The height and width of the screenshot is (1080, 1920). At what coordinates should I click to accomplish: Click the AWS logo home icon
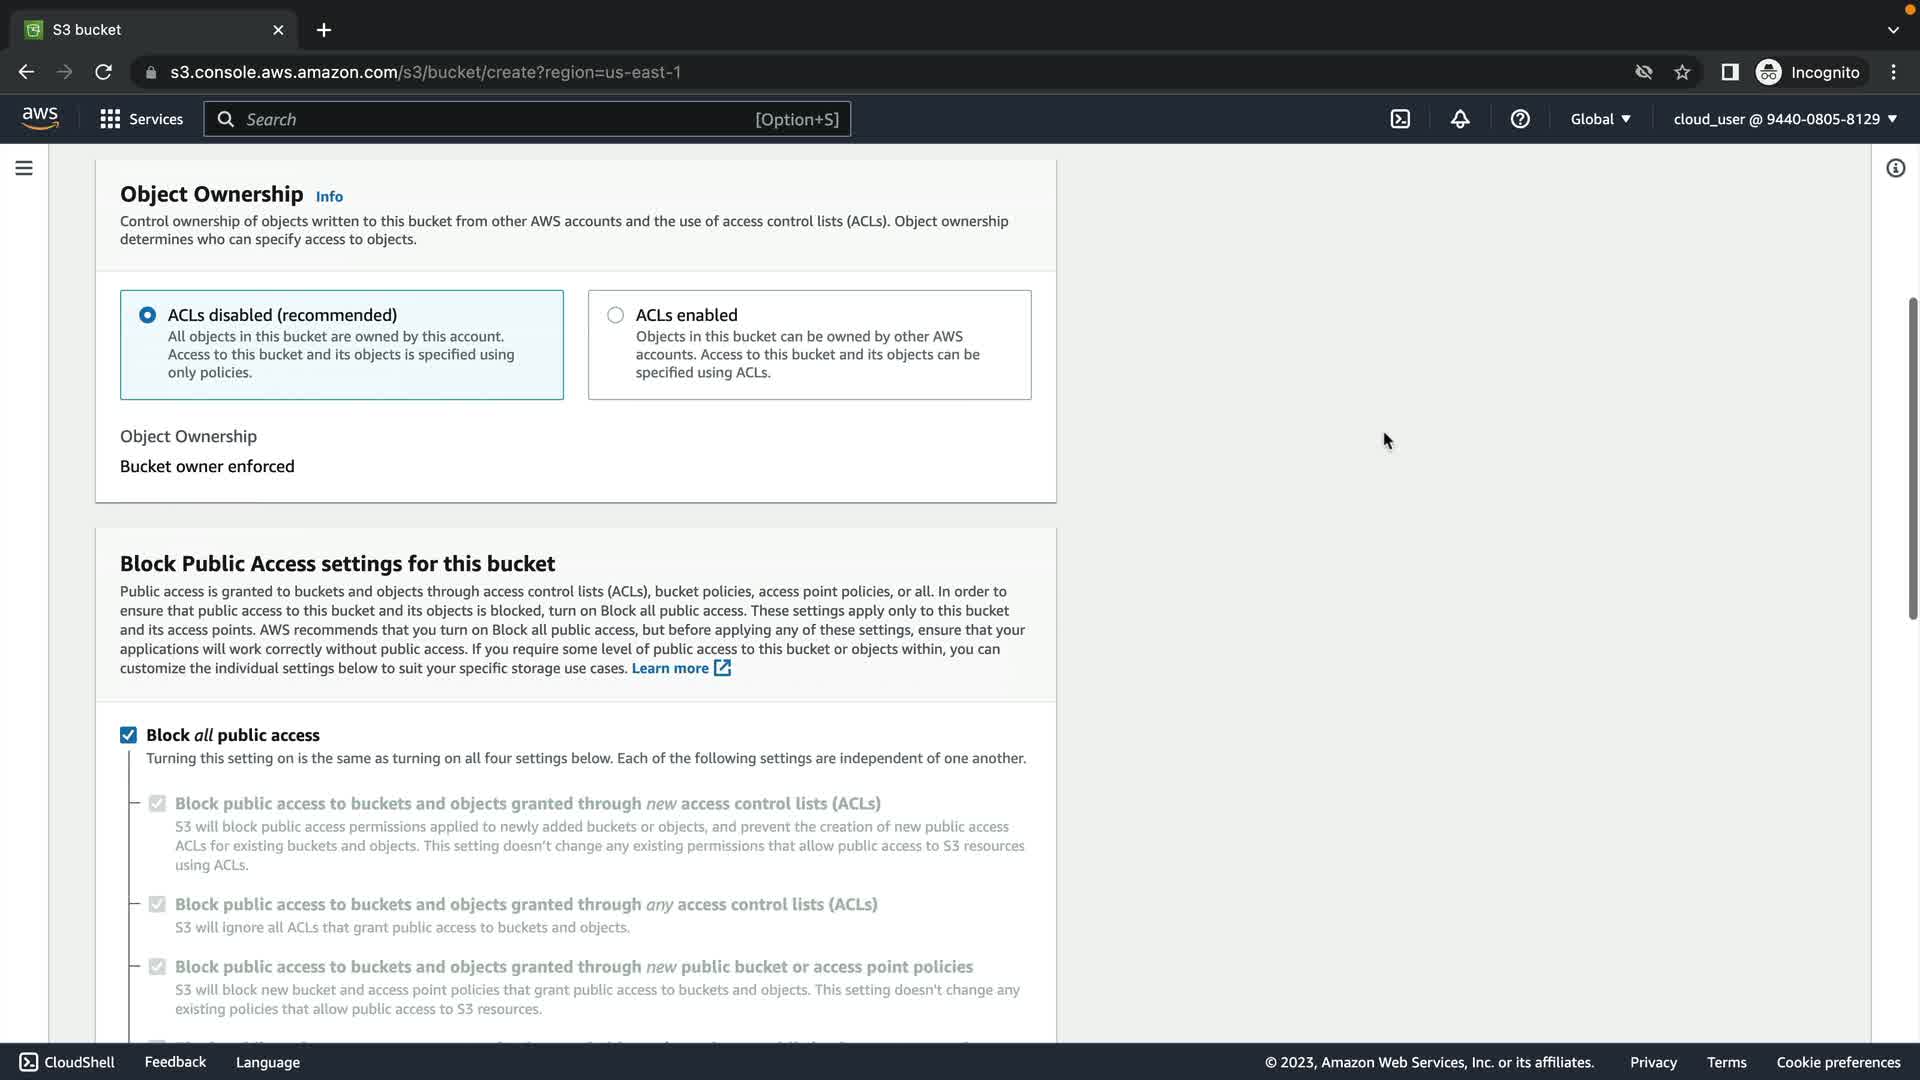tap(40, 118)
